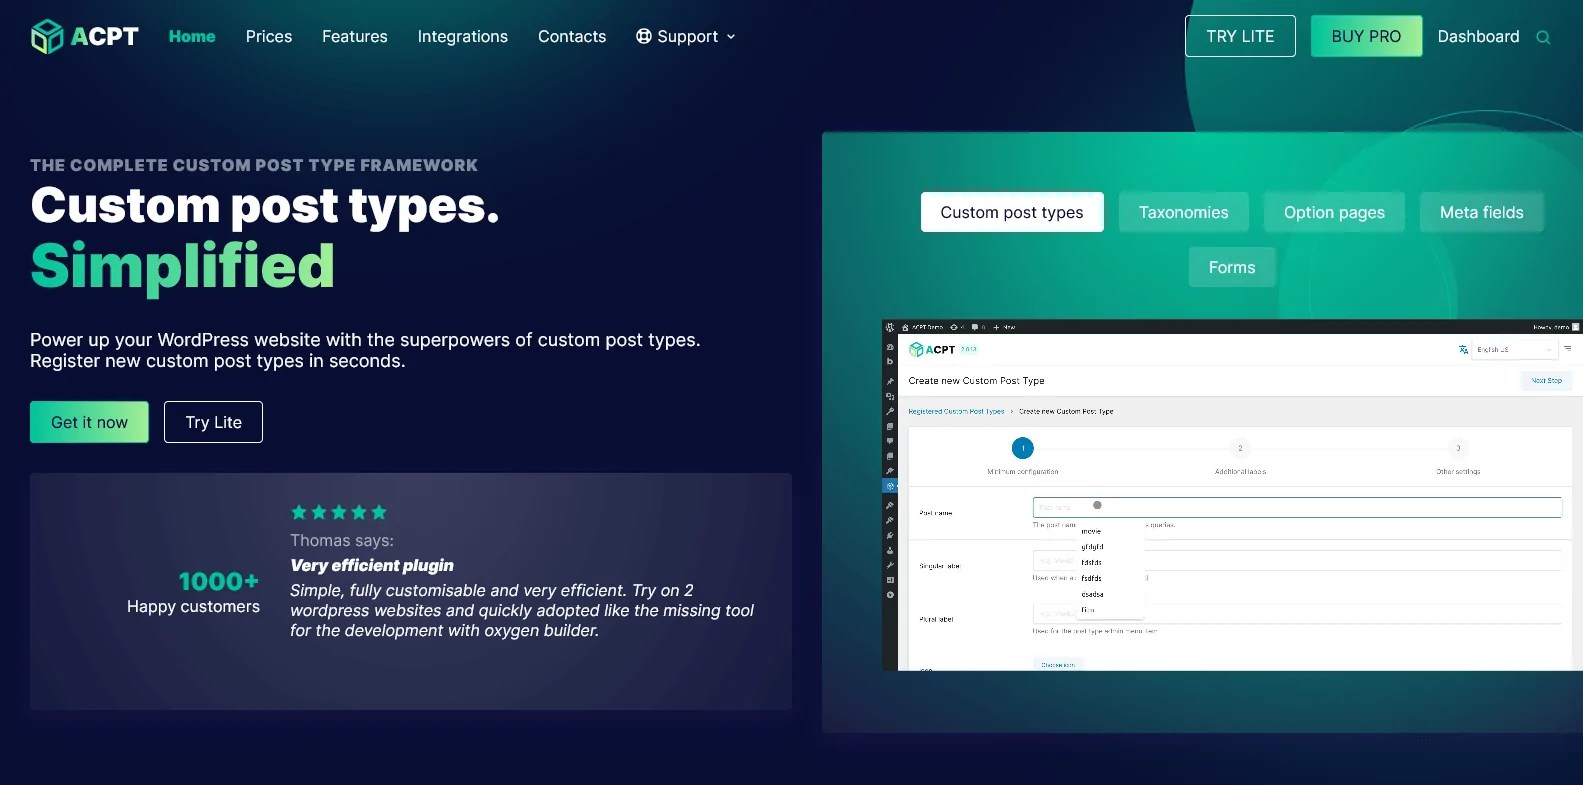The height and width of the screenshot is (785, 1583).
Task: Expand the Support dropdown menu
Action: point(686,36)
